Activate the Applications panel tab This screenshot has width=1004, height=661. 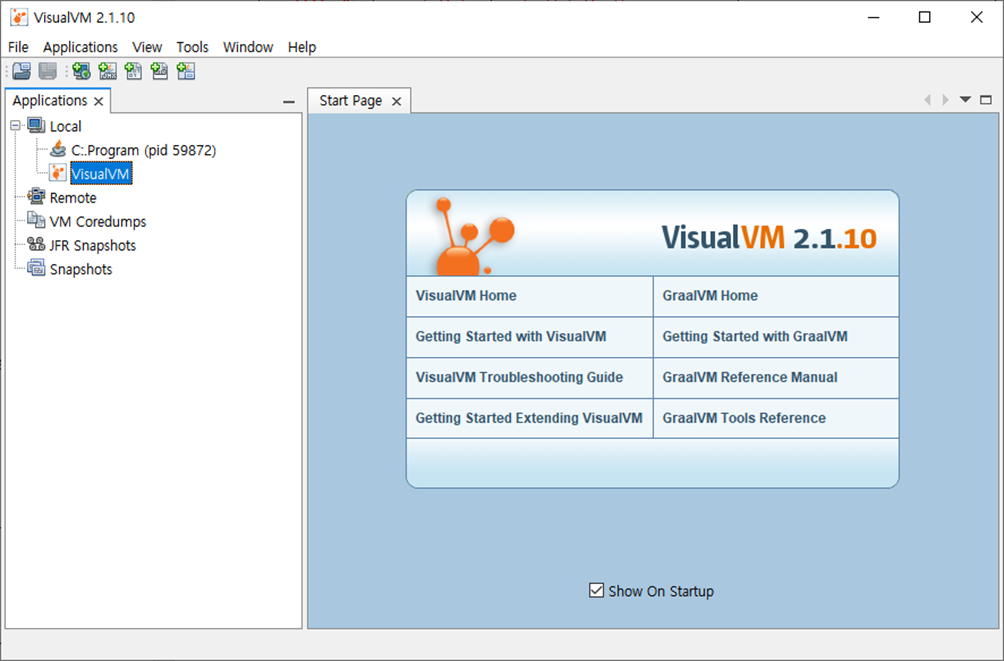(49, 101)
